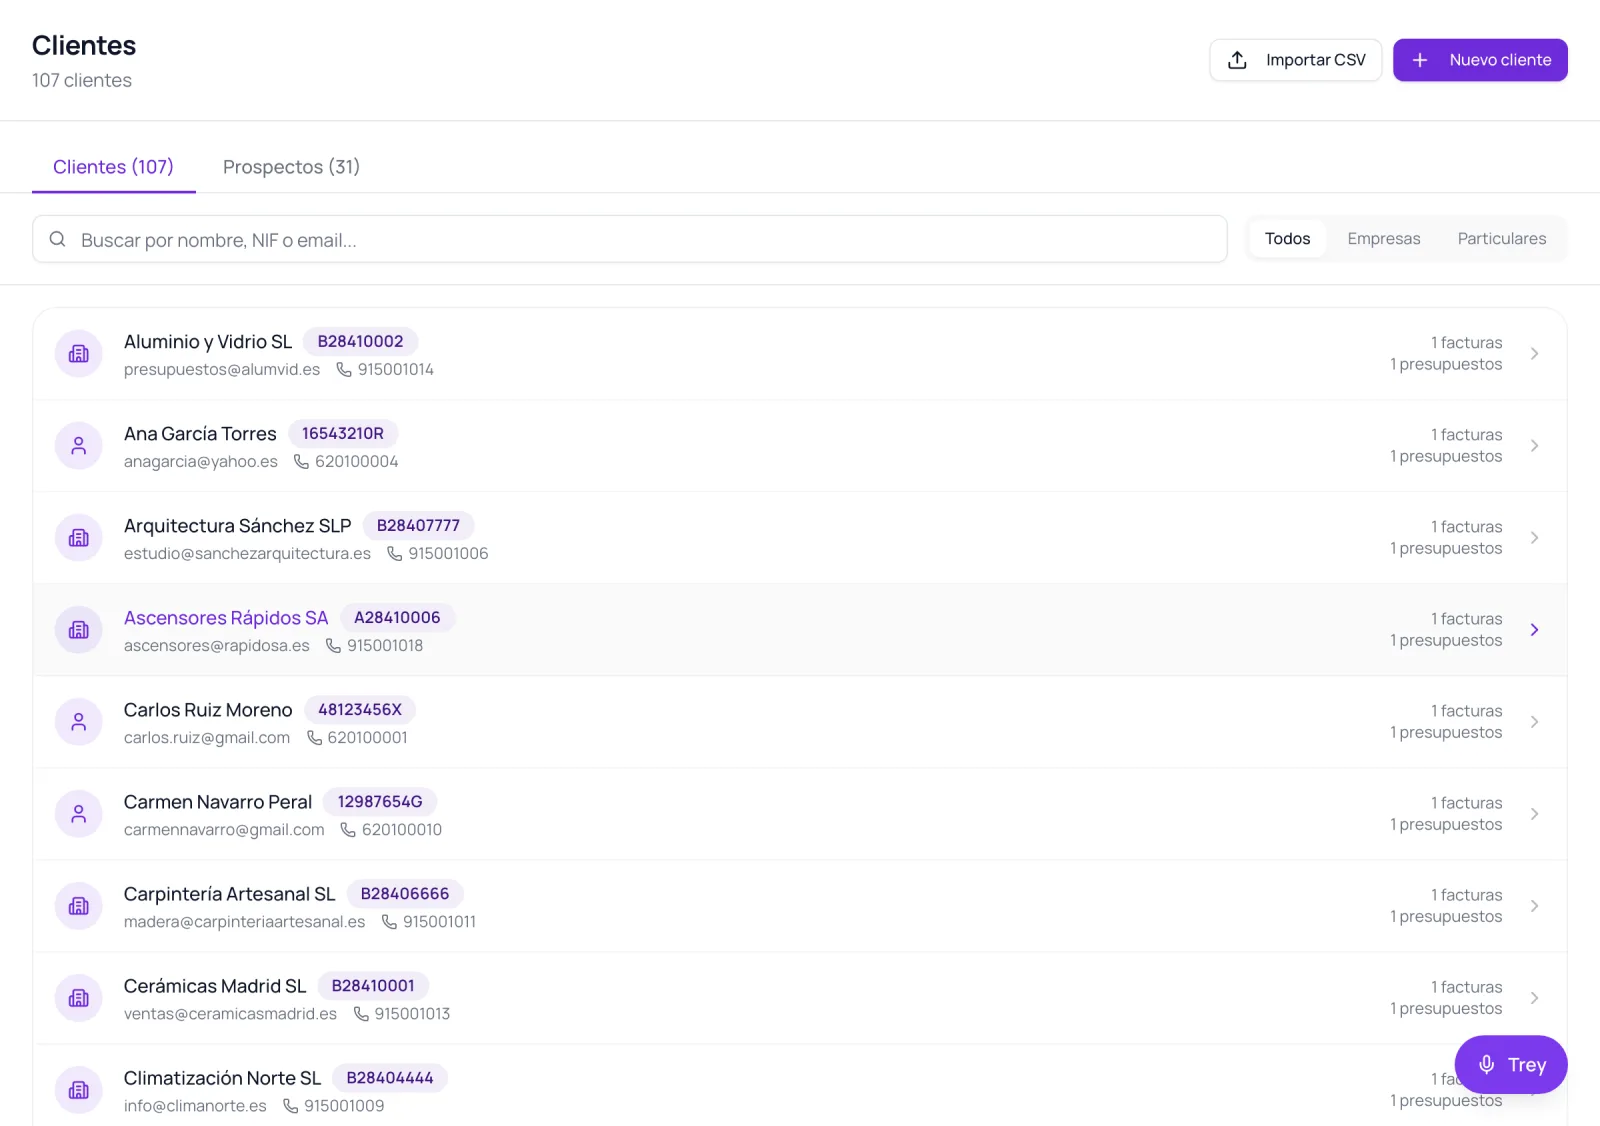Screen dimensions: 1600x1126
Task: Click NIF badge B28406666
Action: click(x=405, y=894)
